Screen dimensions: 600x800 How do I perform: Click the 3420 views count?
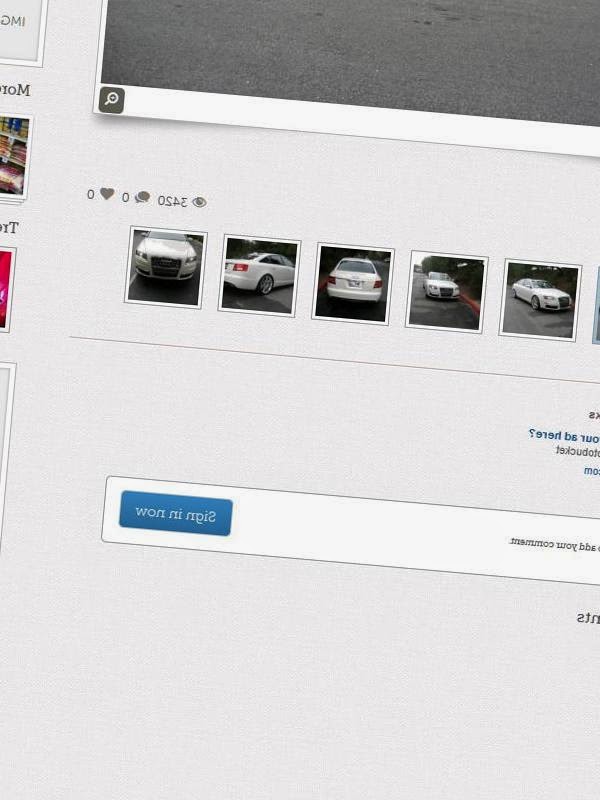tap(172, 201)
